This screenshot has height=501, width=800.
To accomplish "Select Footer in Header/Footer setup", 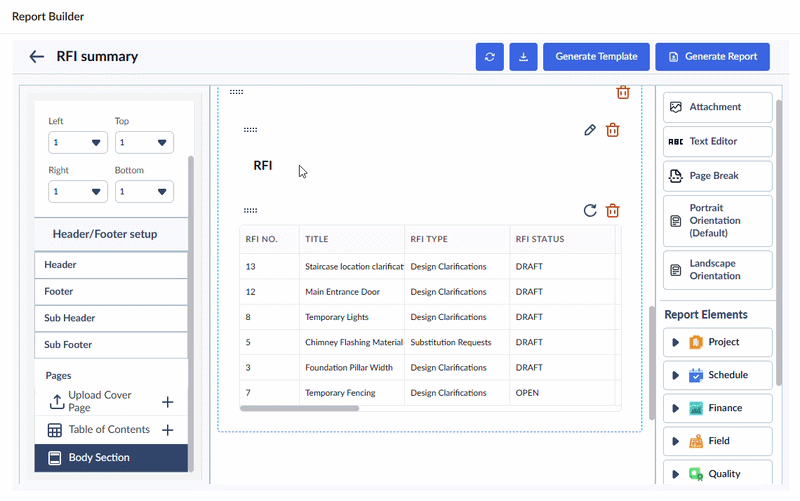I will 111,291.
